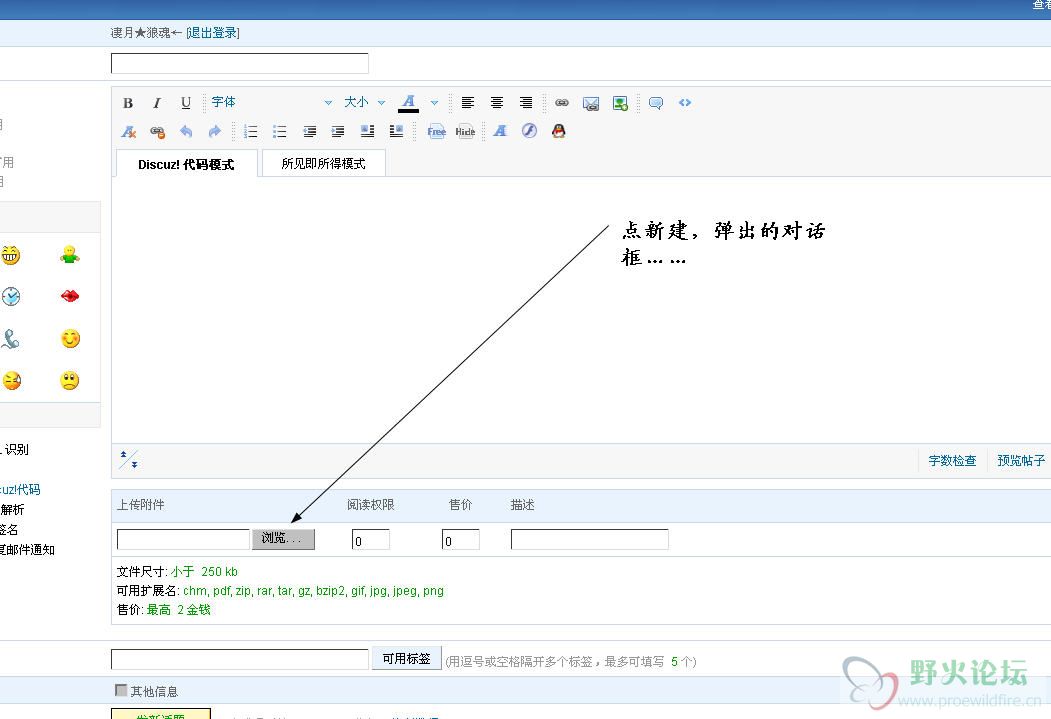Insert an email link
Screen dimensions: 1051x719
[x=591, y=103]
